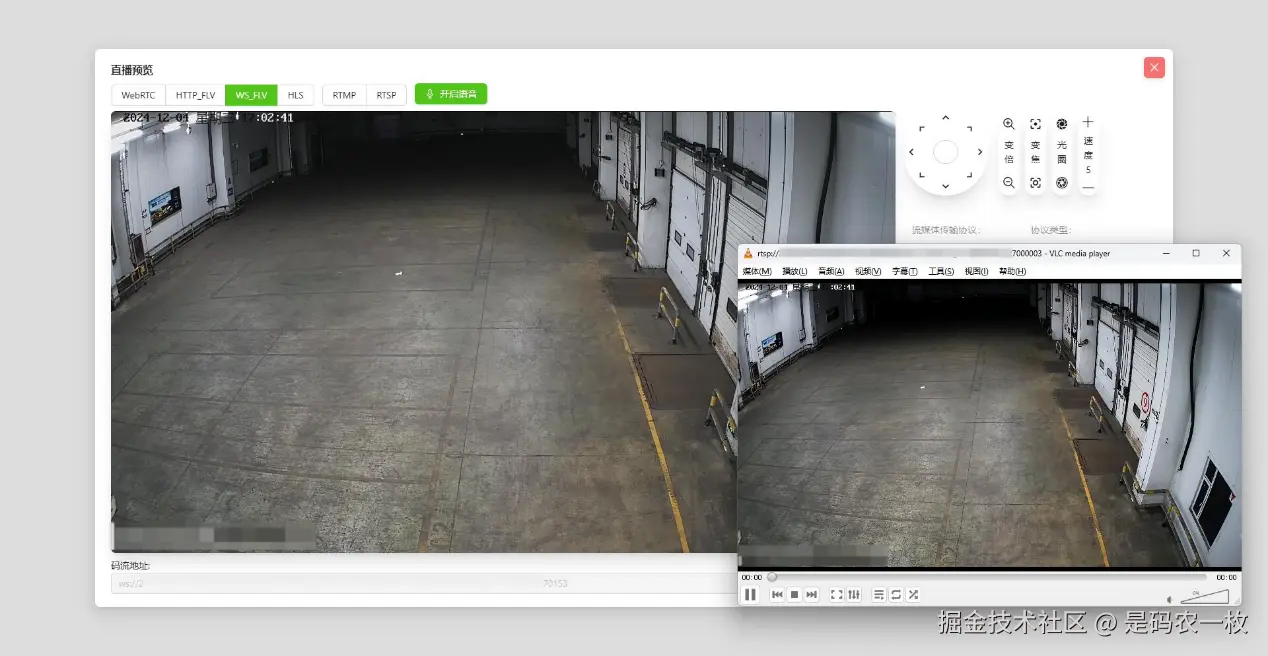
Task: Click VLC previous media button
Action: 777,594
